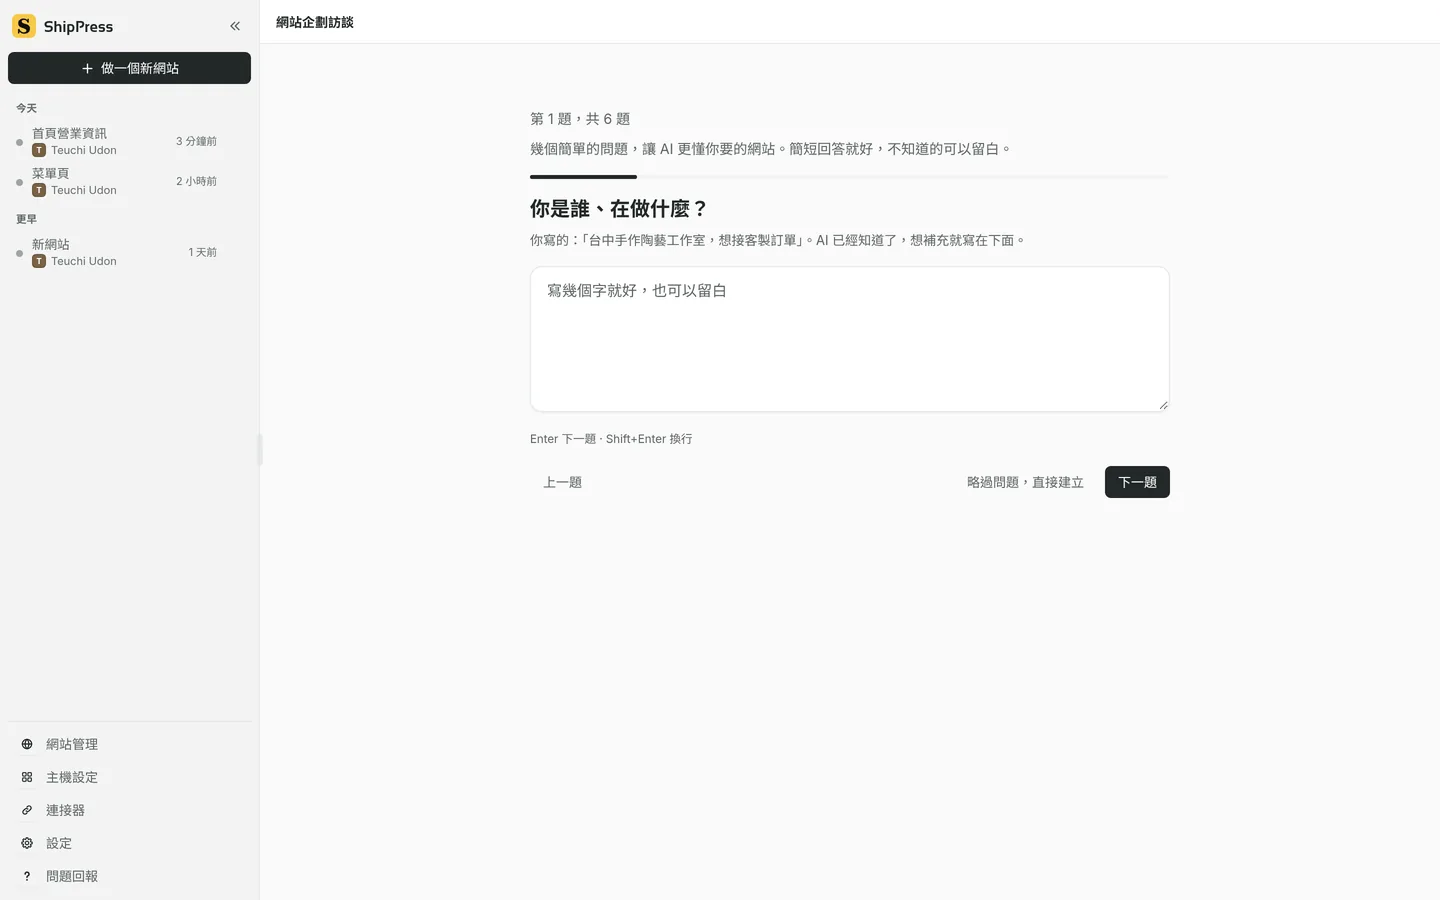This screenshot has height=900, width=1440.
Task: Click the 今天 section label
Action: tap(26, 108)
